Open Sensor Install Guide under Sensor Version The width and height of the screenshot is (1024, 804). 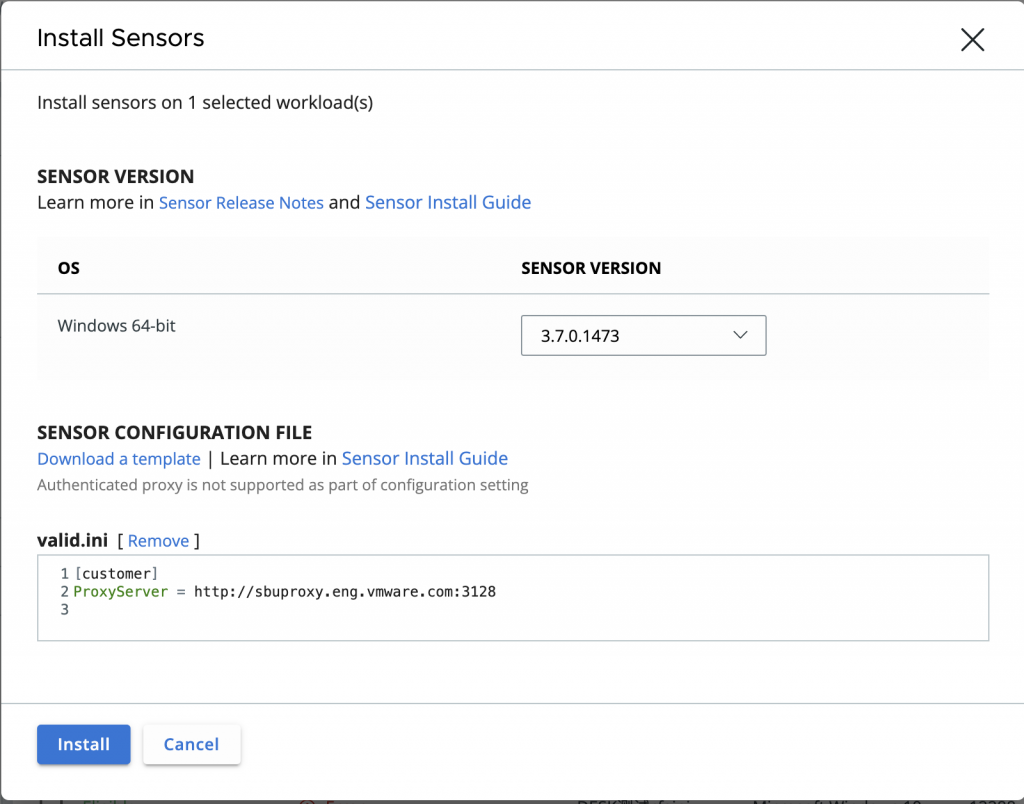(447, 203)
